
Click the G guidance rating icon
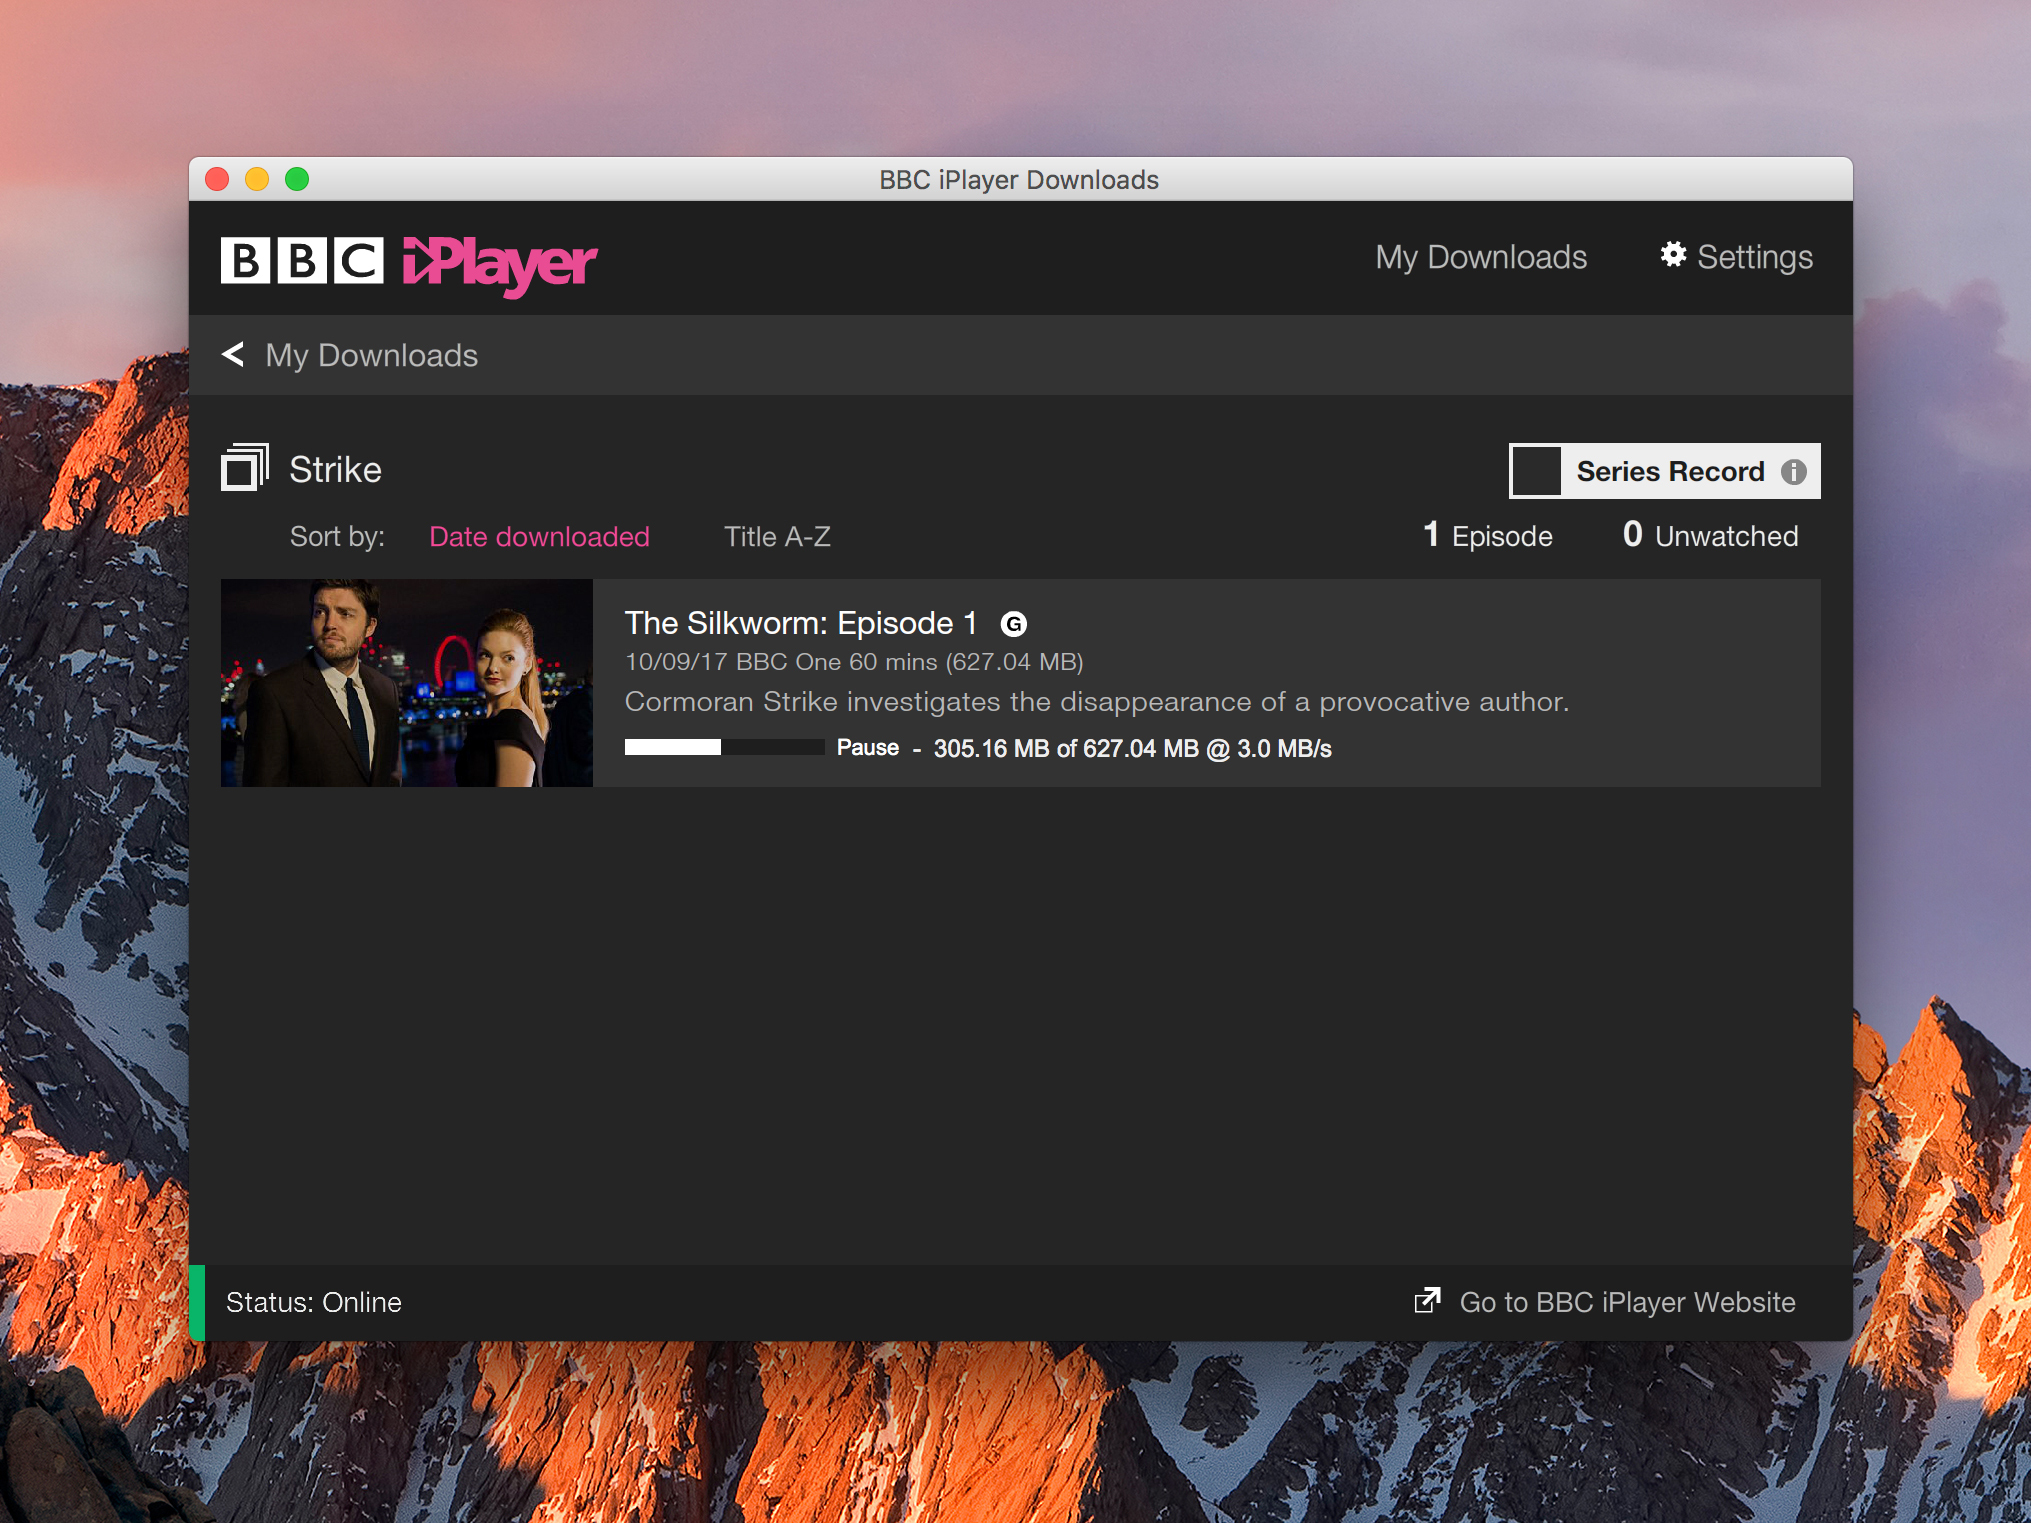pyautogui.click(x=1014, y=624)
